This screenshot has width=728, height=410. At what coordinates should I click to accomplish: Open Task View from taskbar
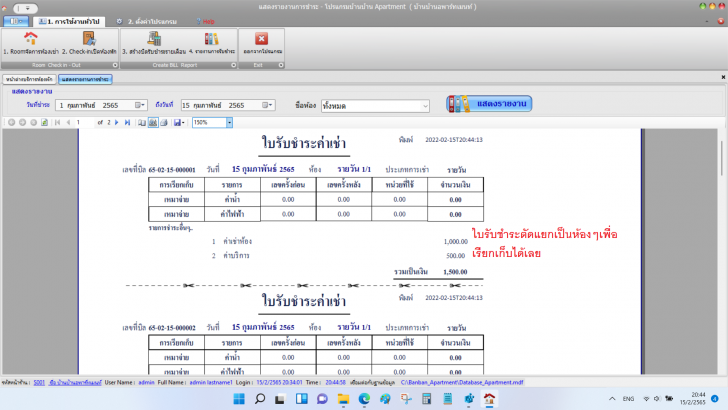click(280, 399)
